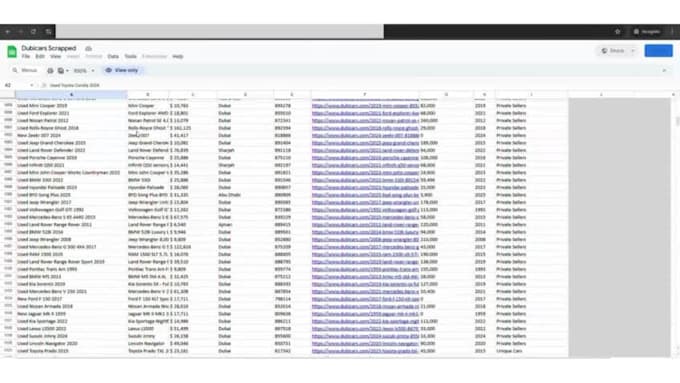Select the Used Land Rover Defender 2022 cell
Image resolution: width=680 pixels, height=383 pixels.
[71, 150]
